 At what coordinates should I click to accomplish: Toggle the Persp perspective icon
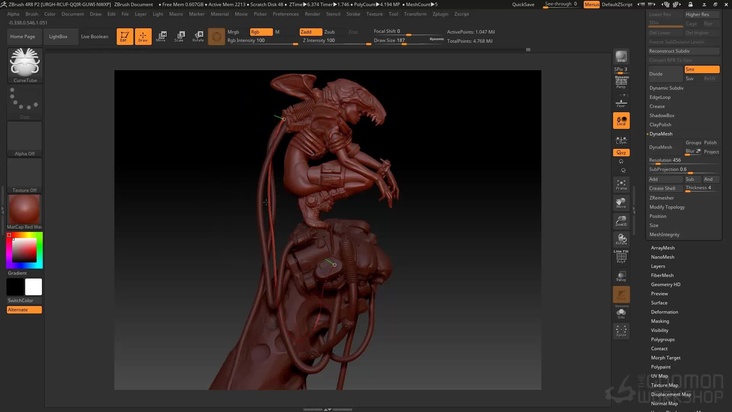(621, 82)
